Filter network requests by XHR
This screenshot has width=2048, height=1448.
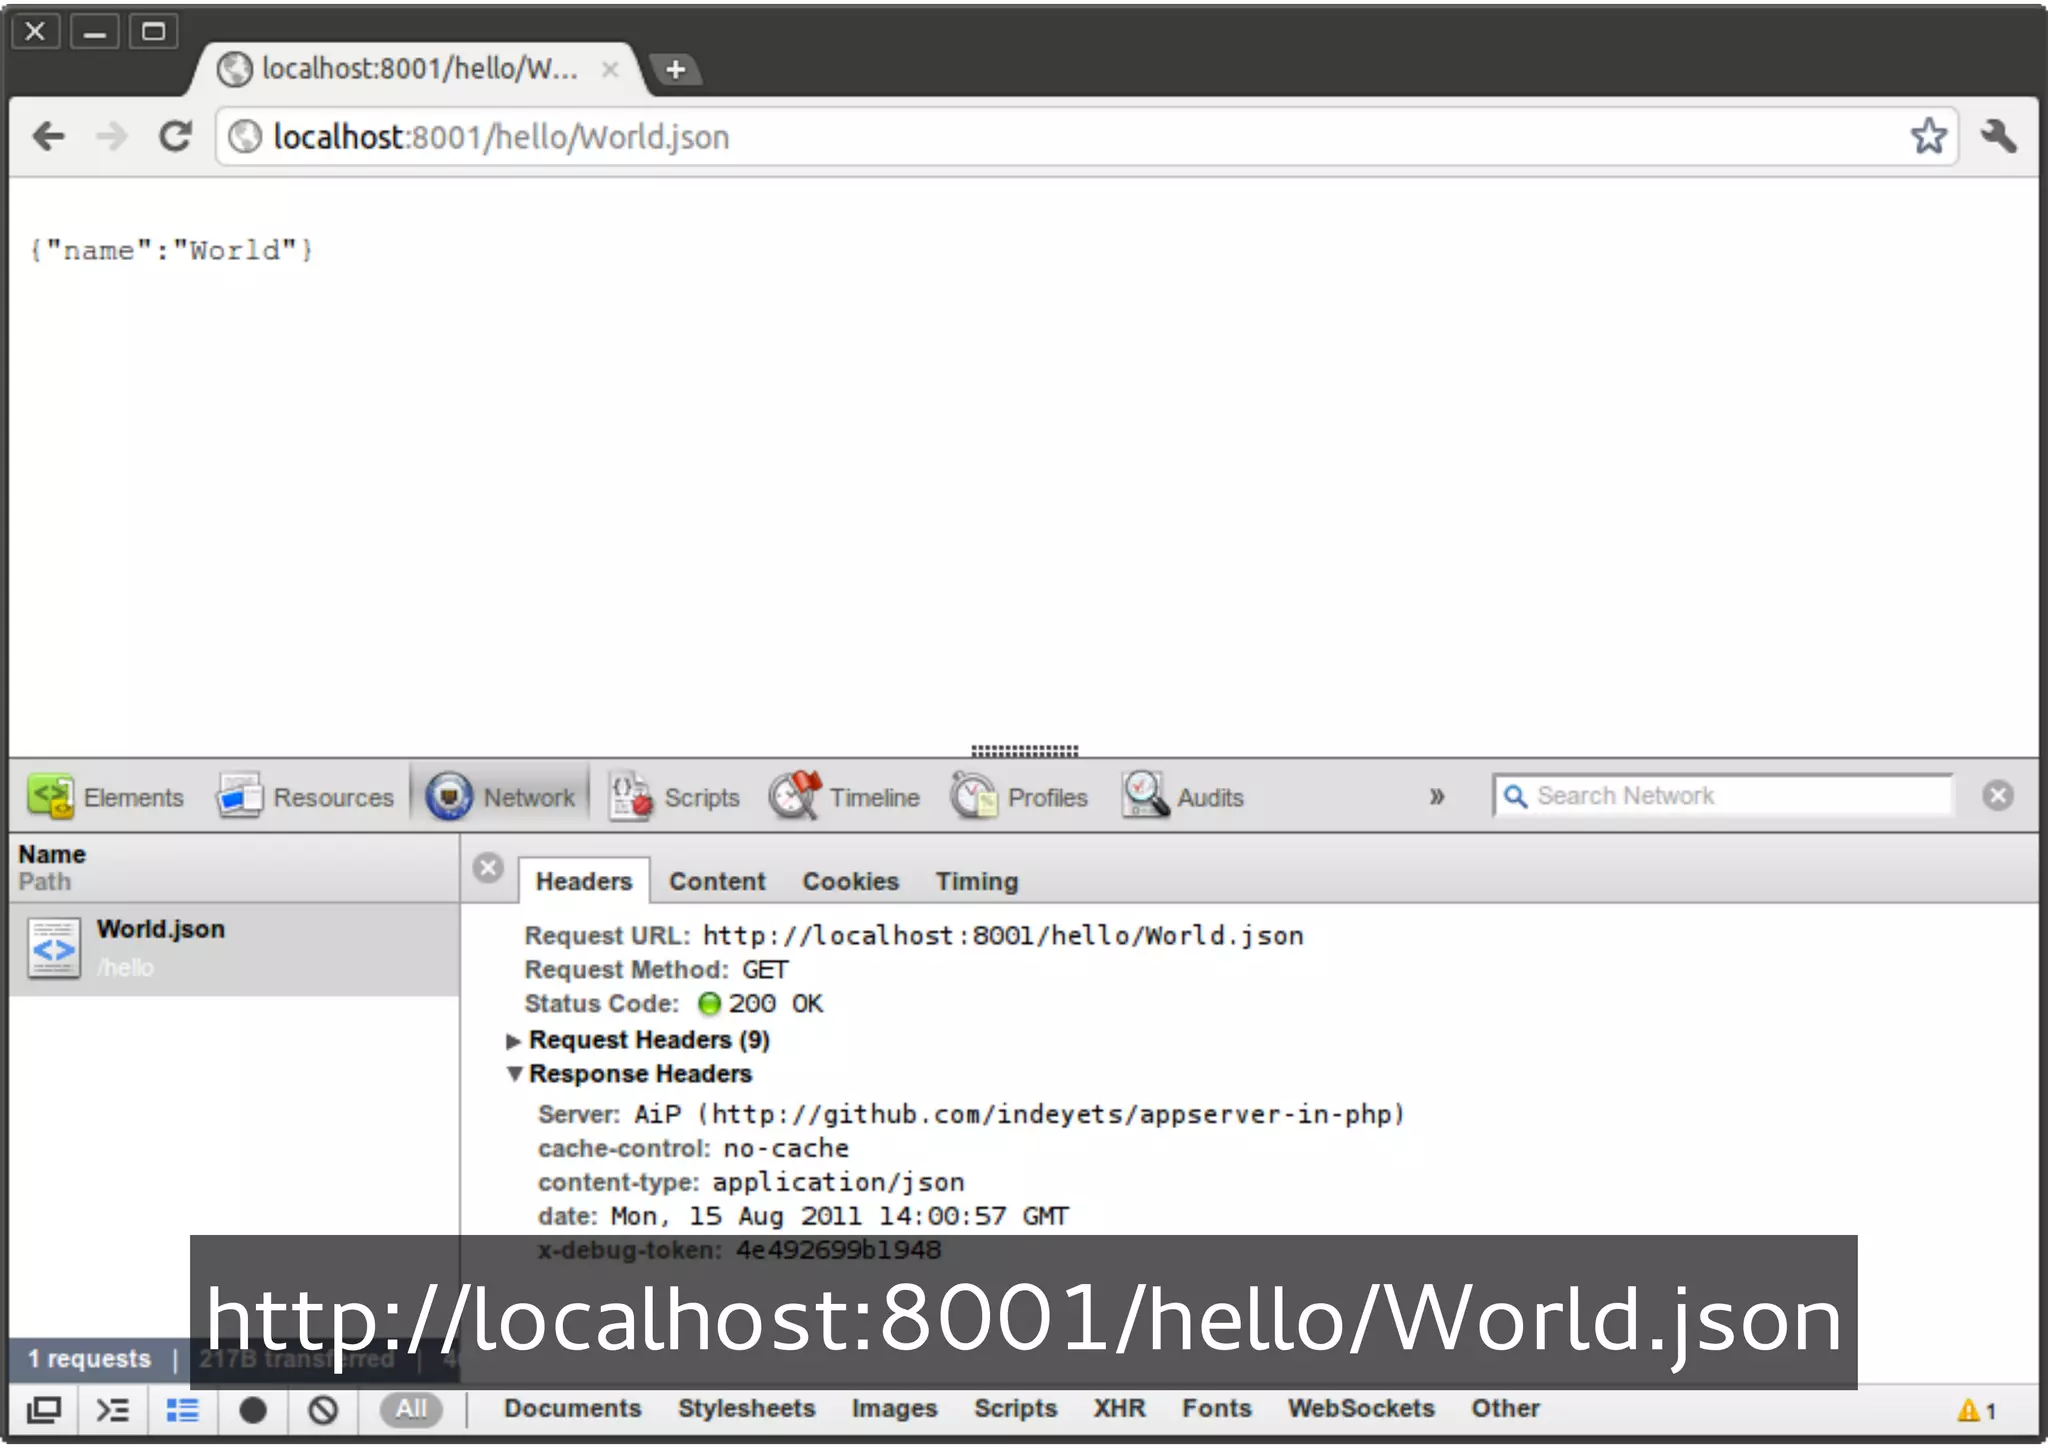point(1118,1408)
